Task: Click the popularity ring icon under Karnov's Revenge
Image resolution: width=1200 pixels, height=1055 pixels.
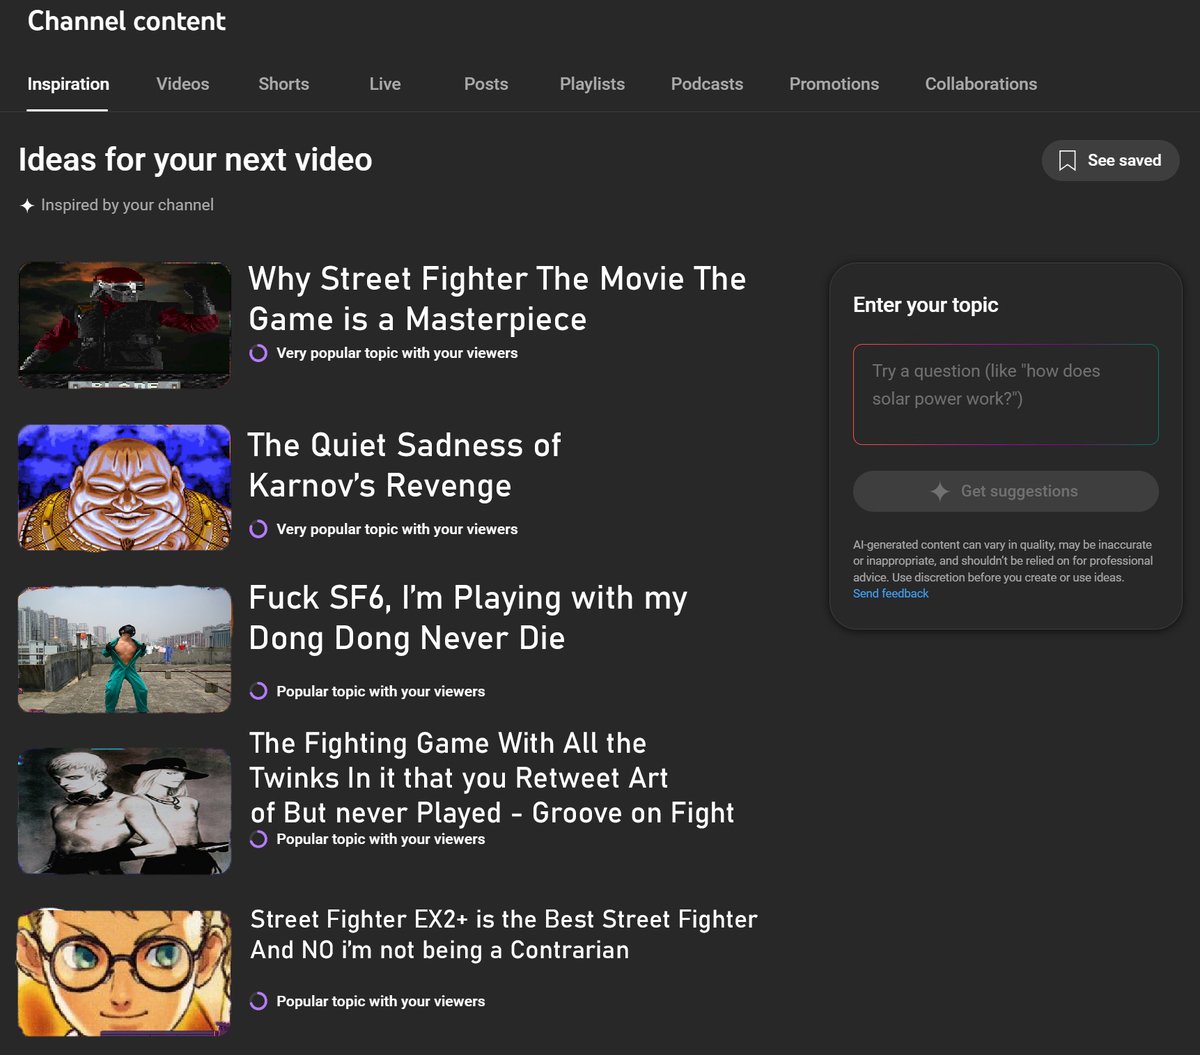Action: pos(258,529)
